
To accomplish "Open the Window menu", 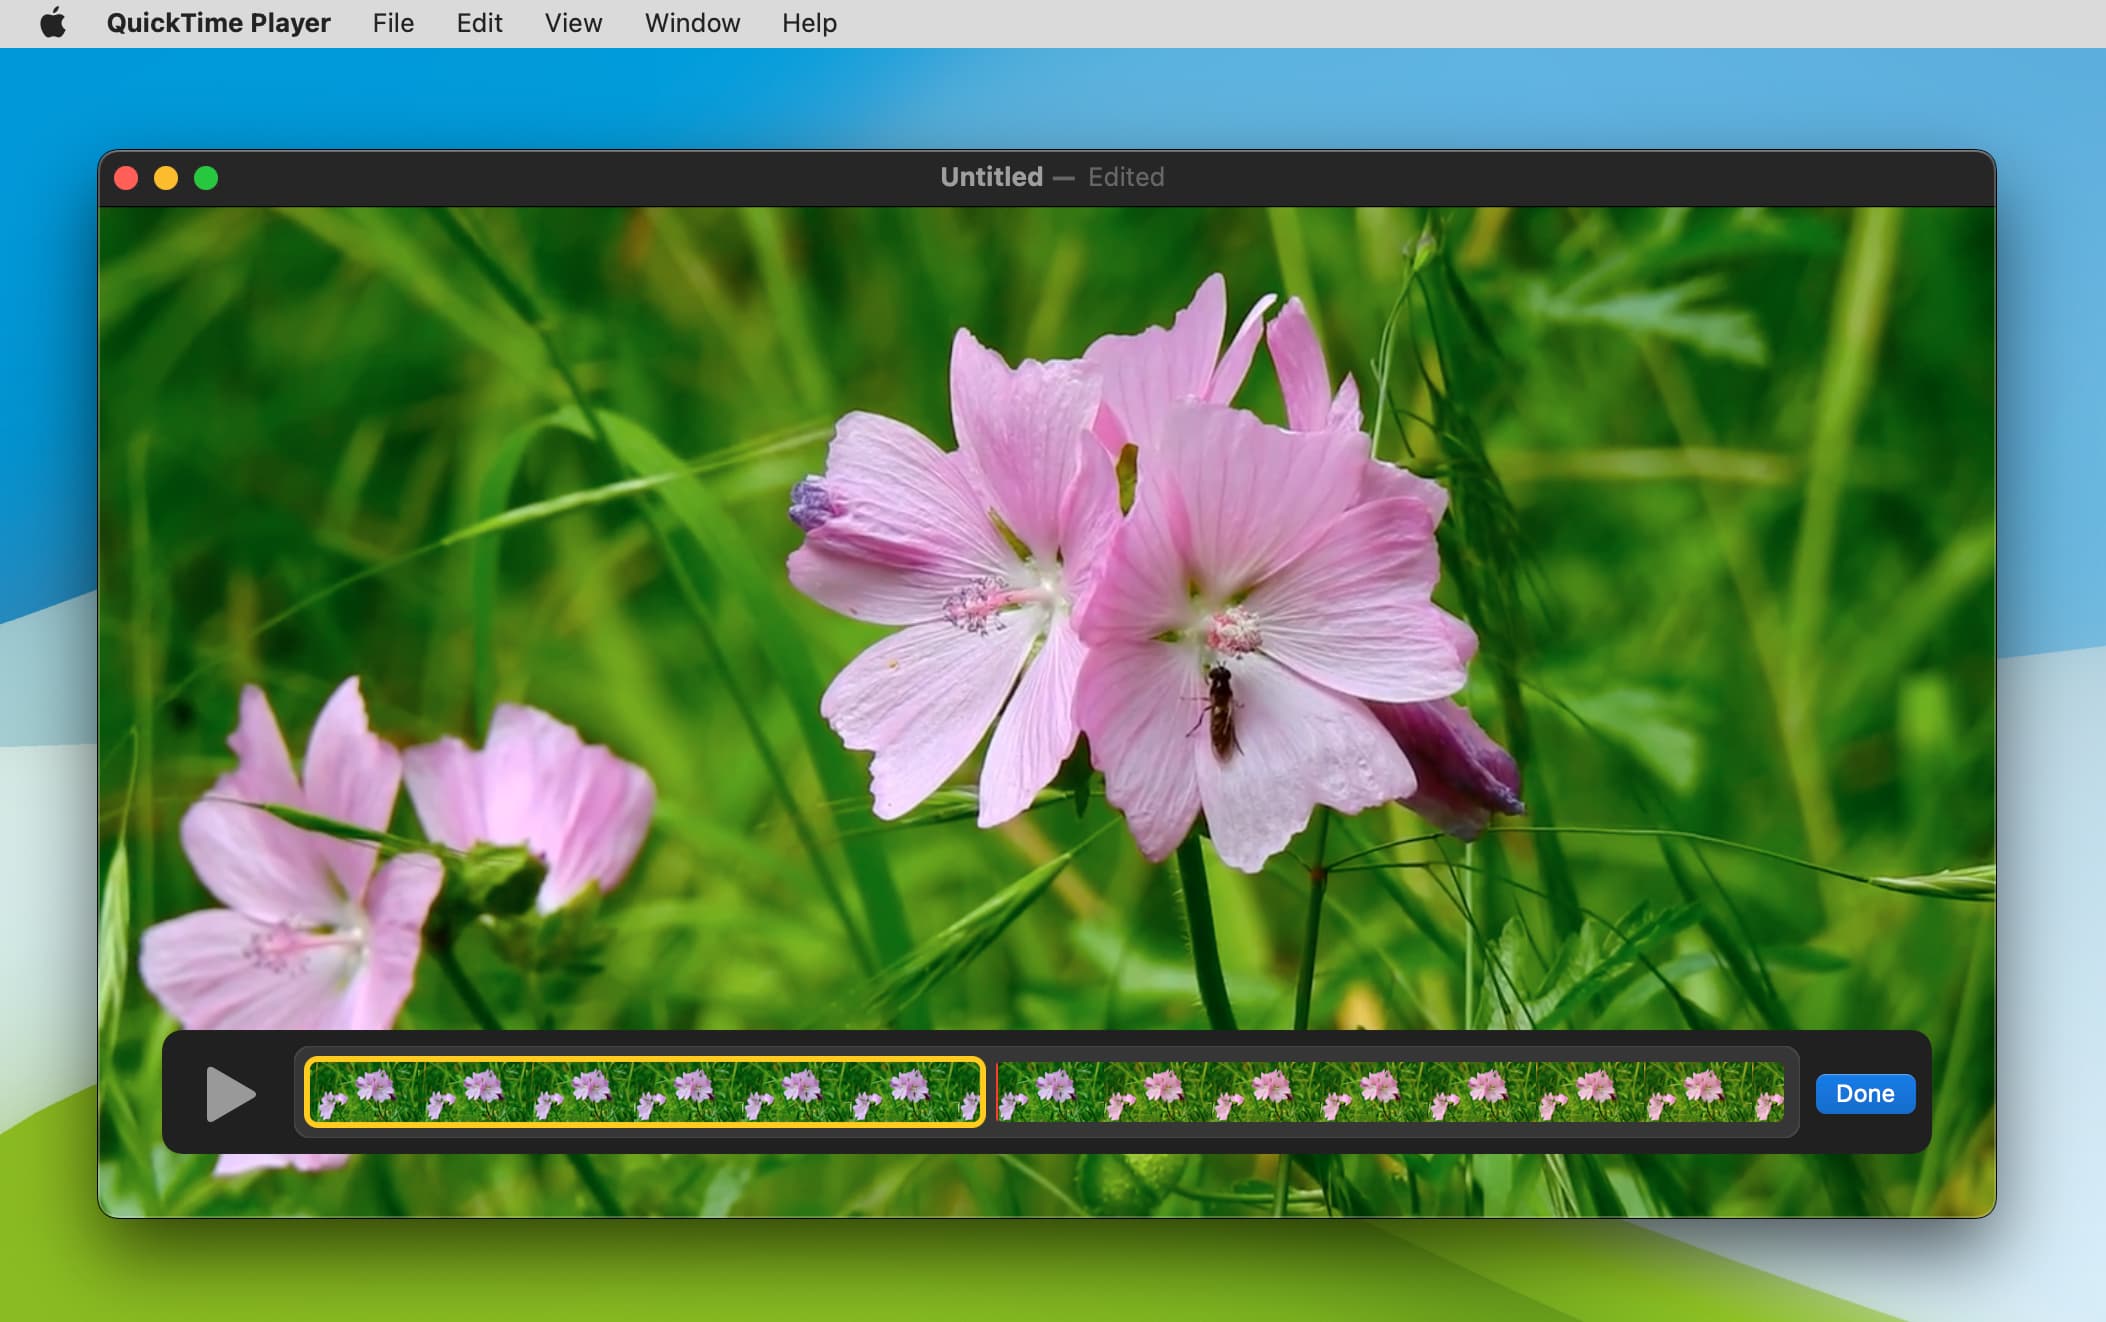I will pos(692,23).
